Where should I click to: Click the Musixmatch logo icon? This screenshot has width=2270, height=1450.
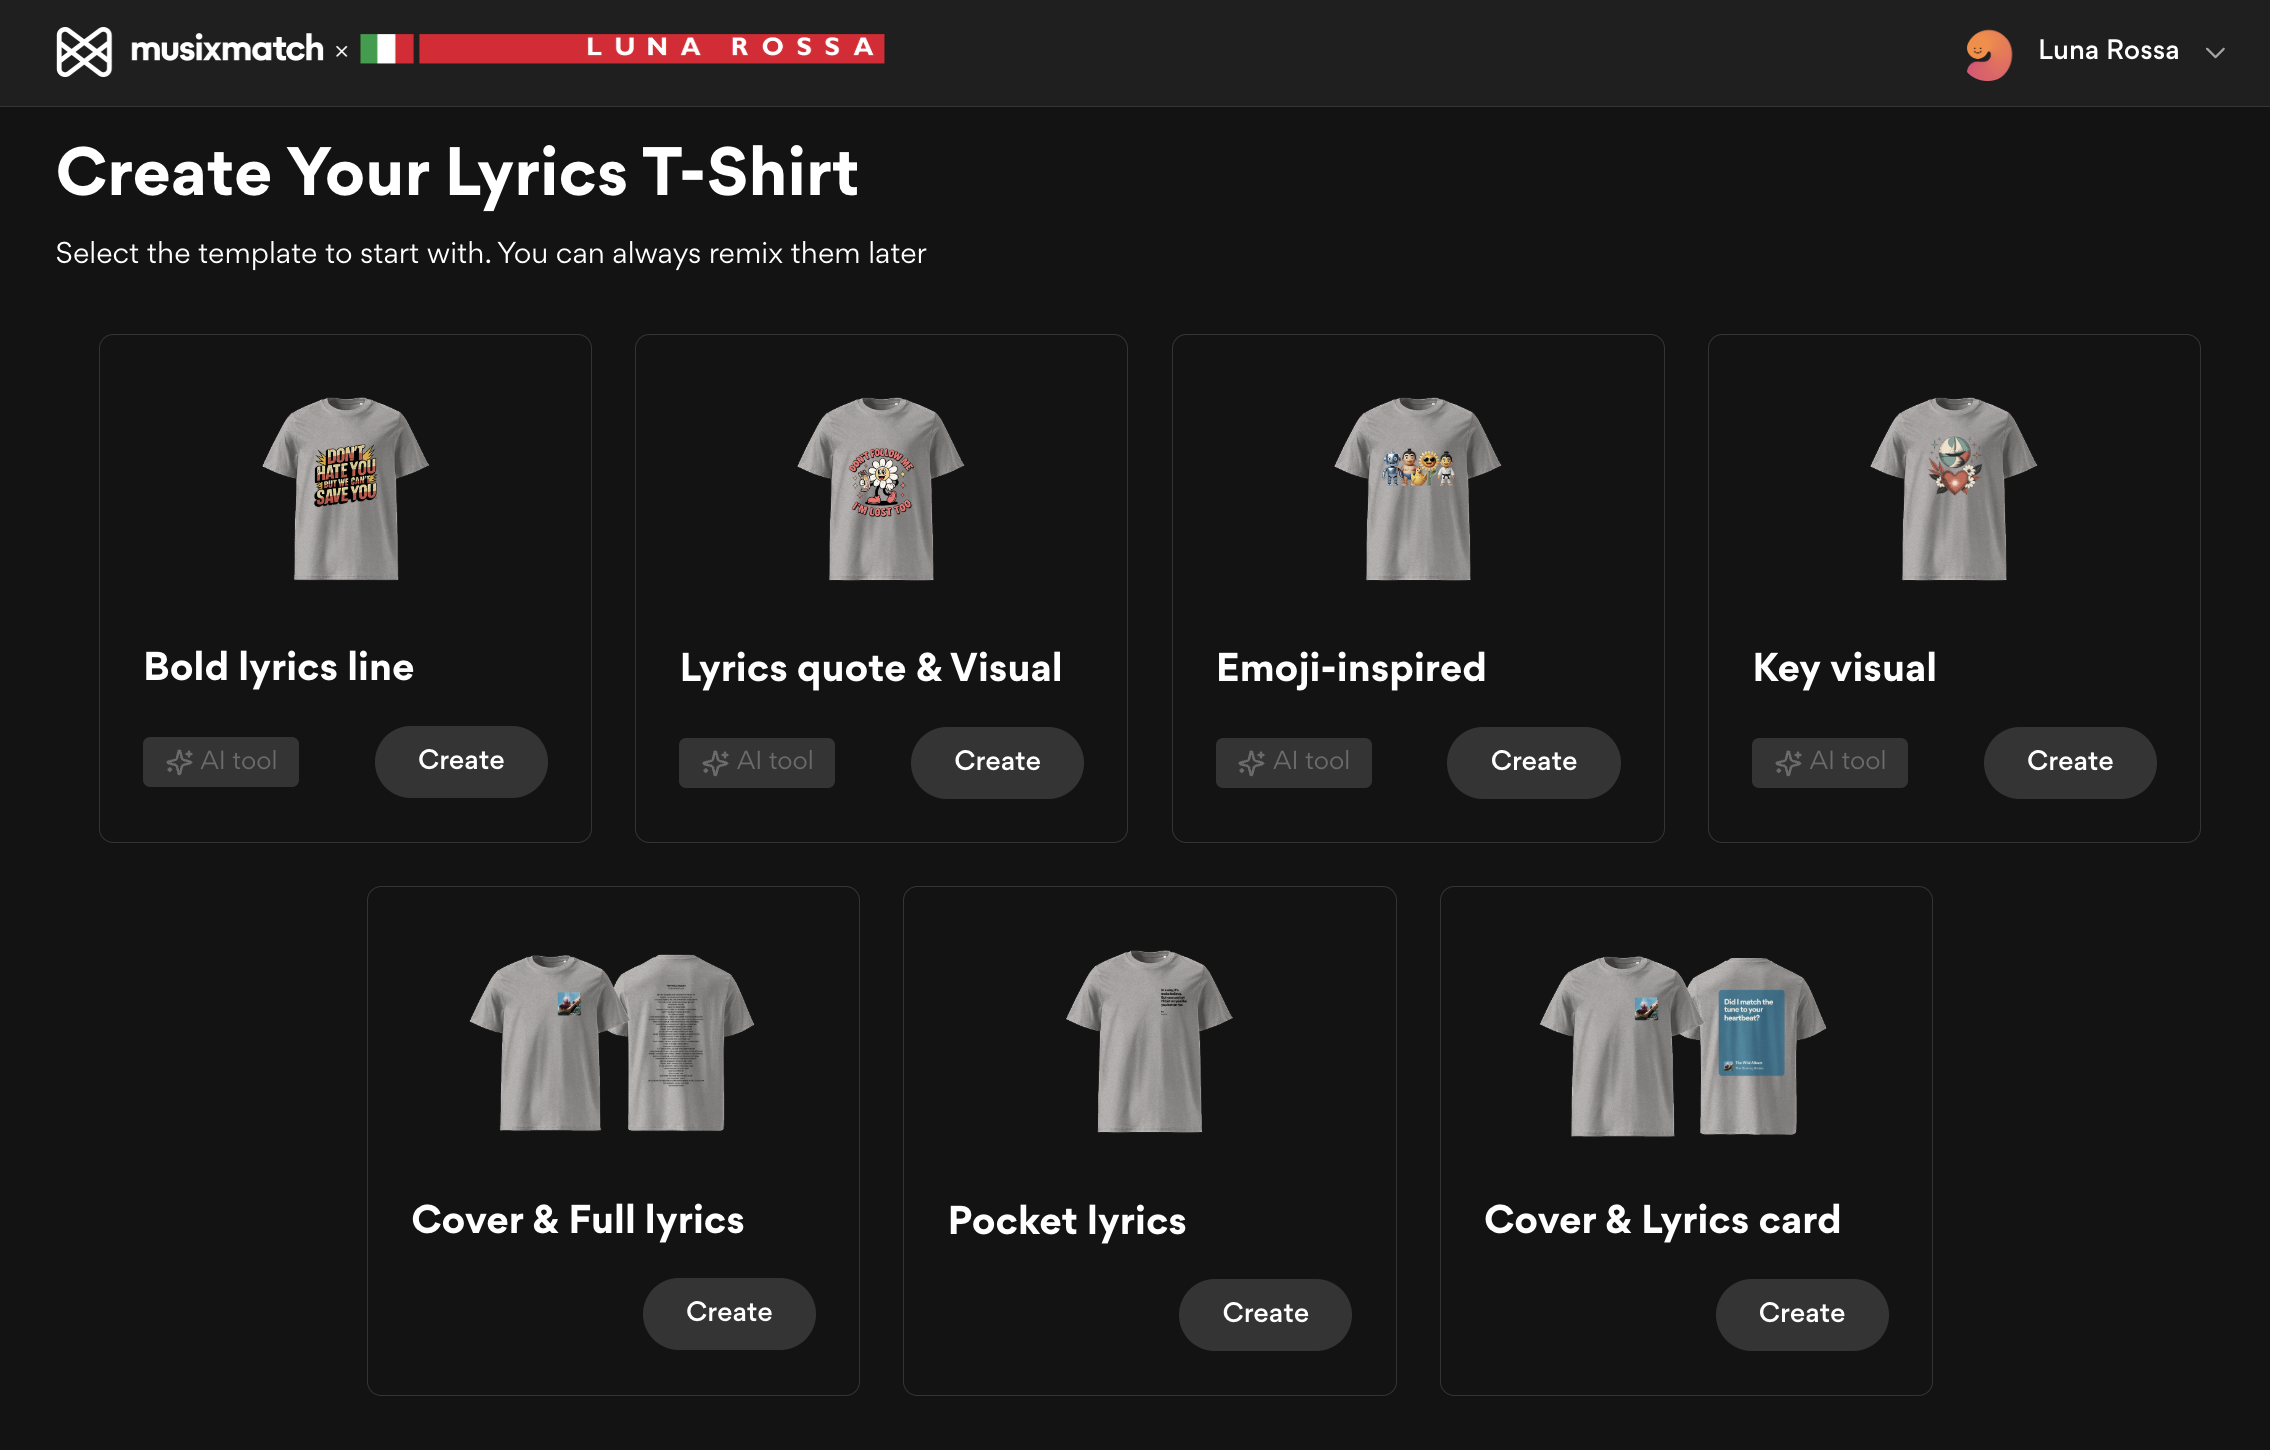(84, 51)
